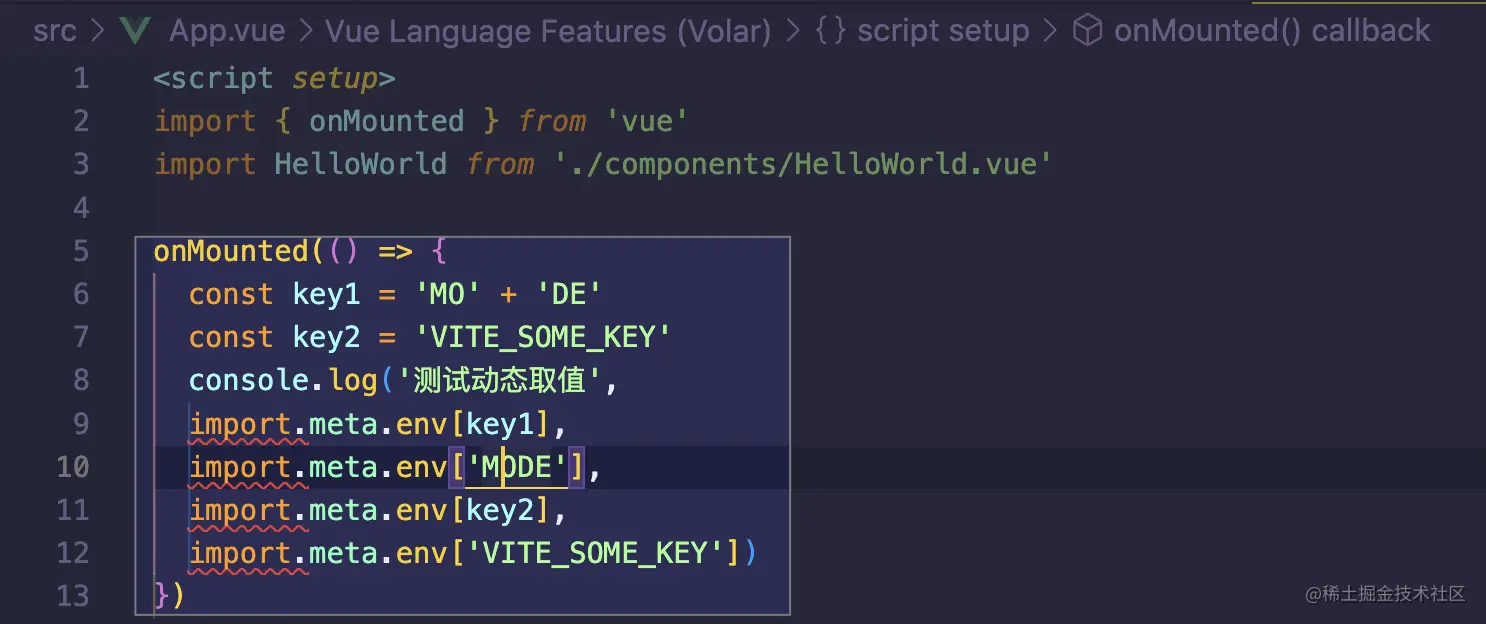
Task: Expand the script setup breadcrumb segment
Action: pyautogui.click(x=943, y=32)
